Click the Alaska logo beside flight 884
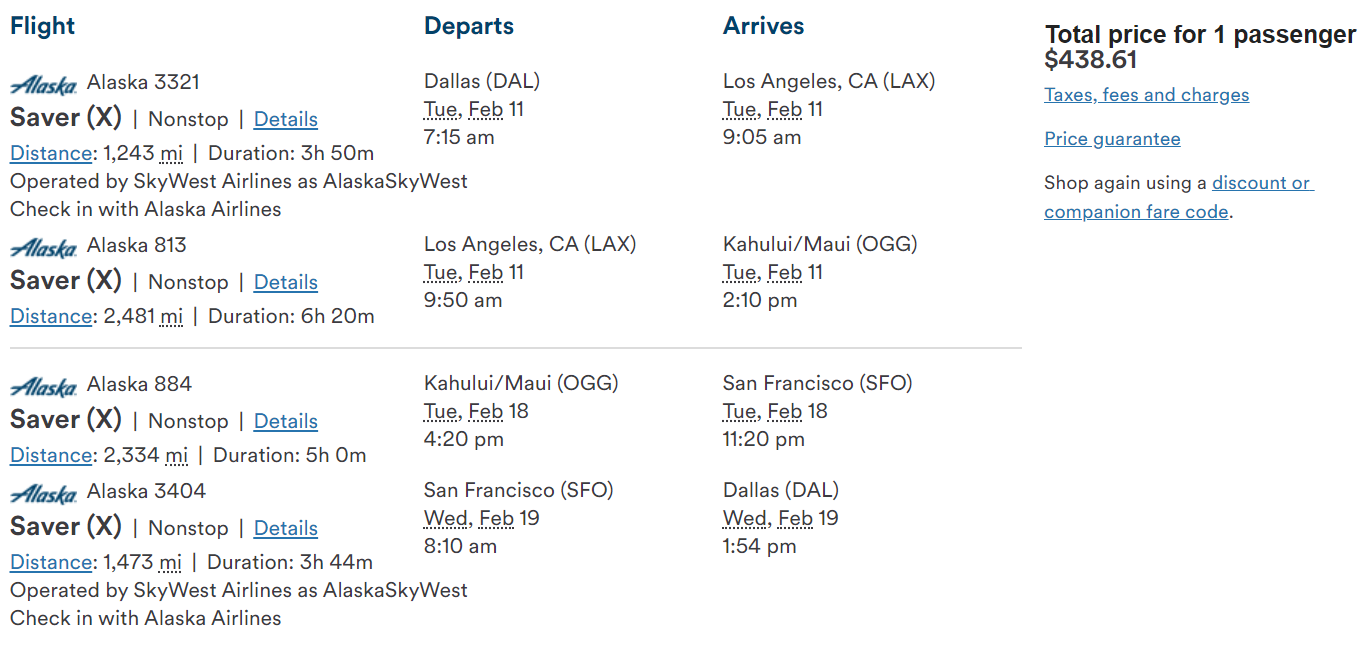This screenshot has height=648, width=1364. (x=44, y=386)
